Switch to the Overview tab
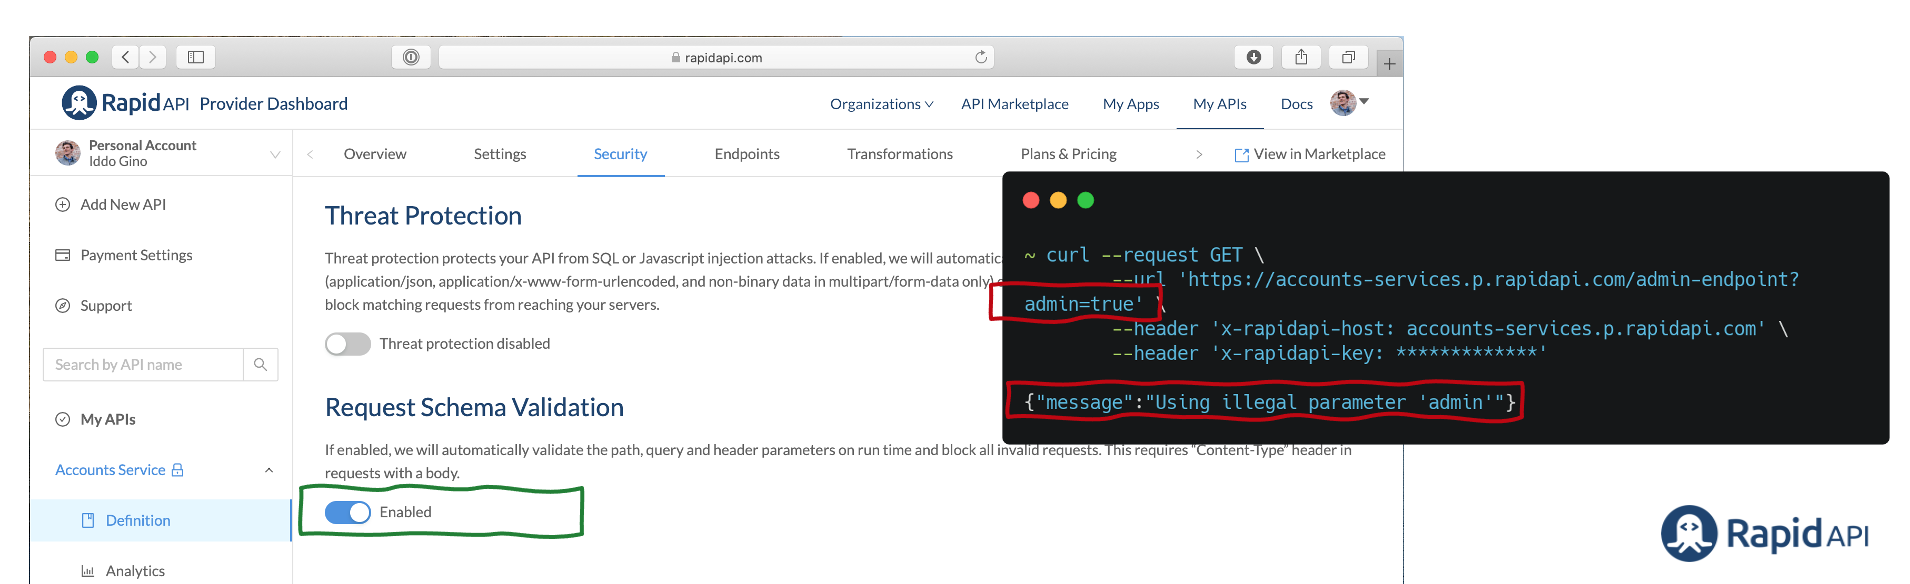1910x584 pixels. click(375, 154)
